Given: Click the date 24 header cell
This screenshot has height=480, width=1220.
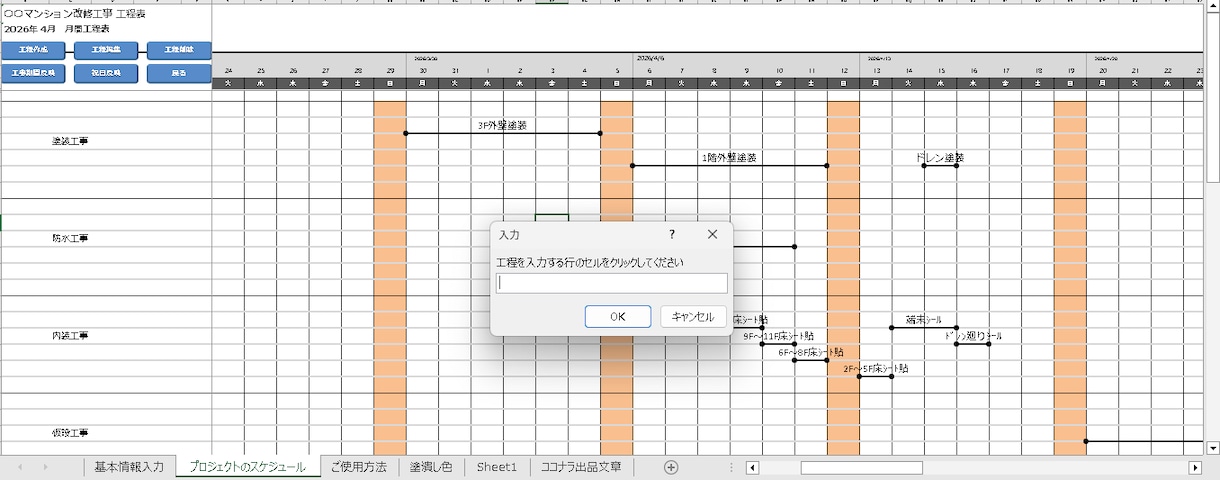Looking at the screenshot, I should point(228,71).
